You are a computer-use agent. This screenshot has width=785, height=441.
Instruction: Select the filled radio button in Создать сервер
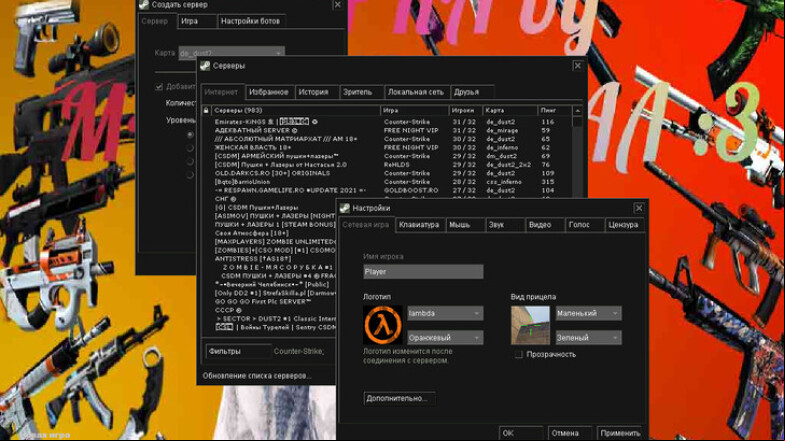coord(190,135)
